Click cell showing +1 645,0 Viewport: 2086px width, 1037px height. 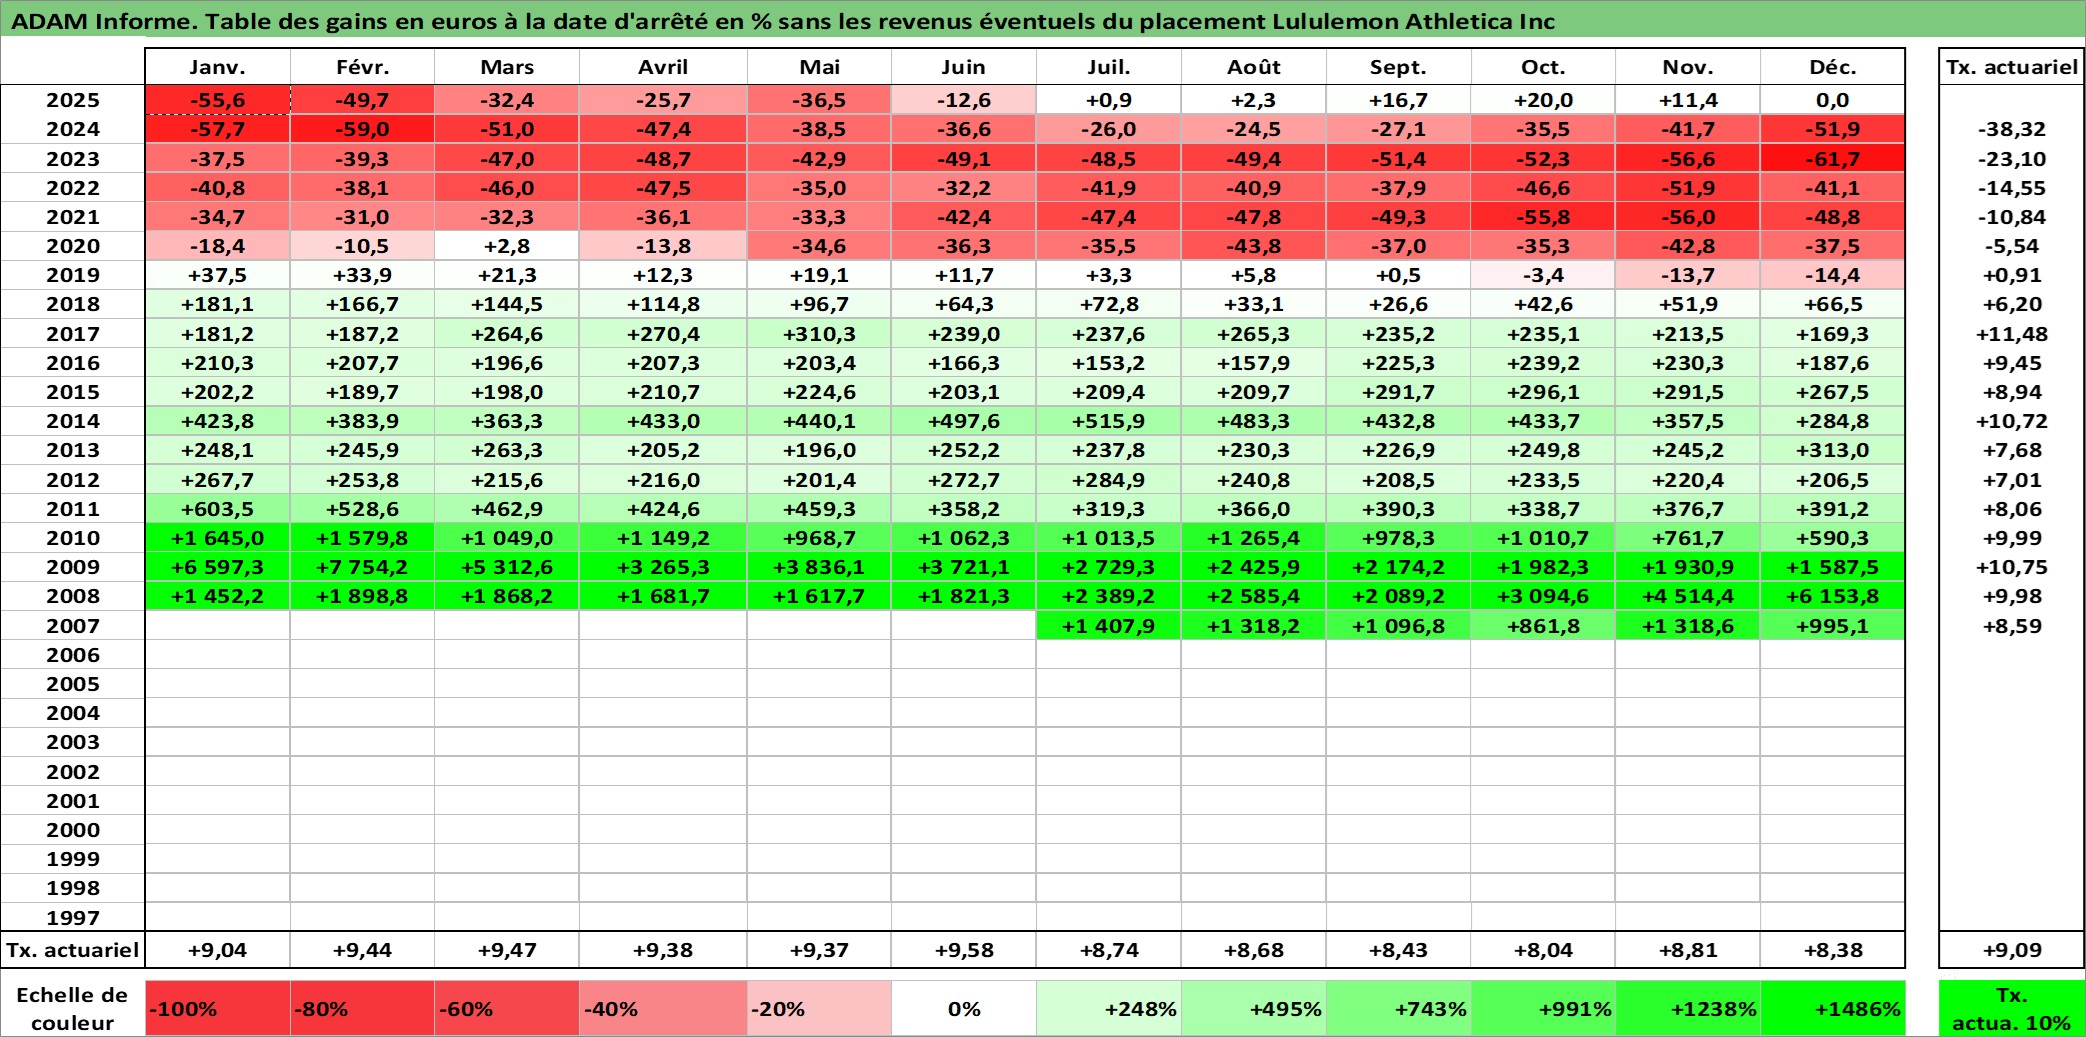coord(217,538)
